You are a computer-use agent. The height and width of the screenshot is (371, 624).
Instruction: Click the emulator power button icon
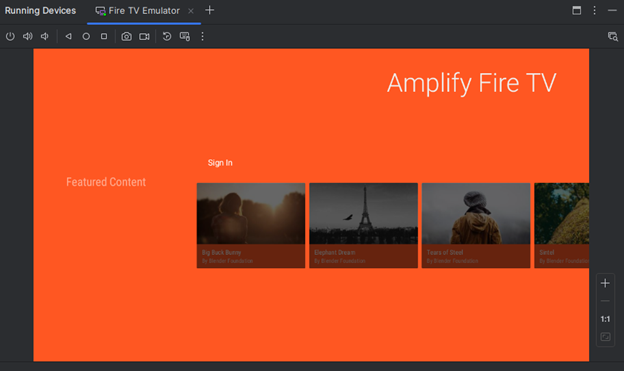tap(10, 37)
